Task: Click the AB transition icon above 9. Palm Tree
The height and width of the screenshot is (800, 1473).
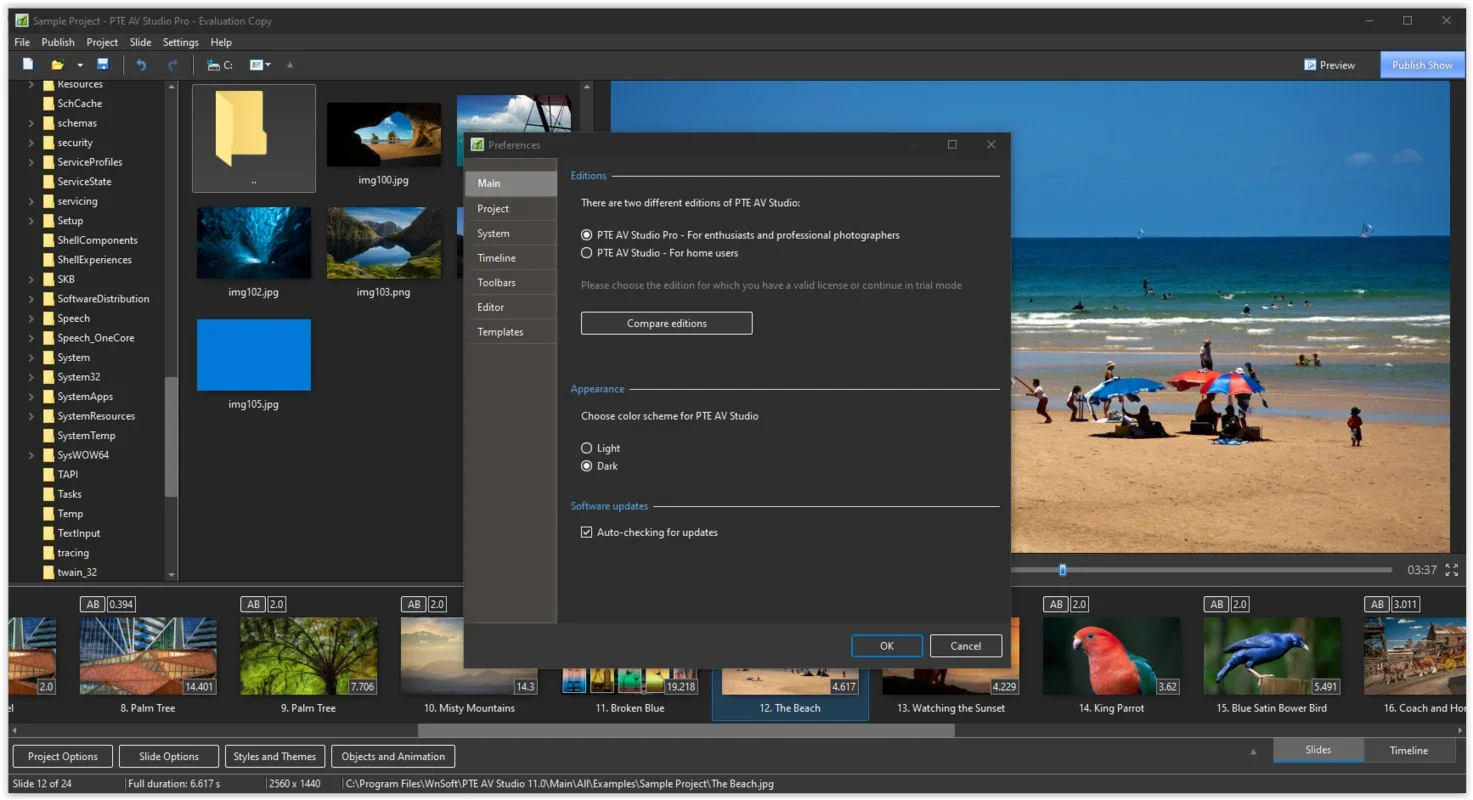Action: [253, 604]
